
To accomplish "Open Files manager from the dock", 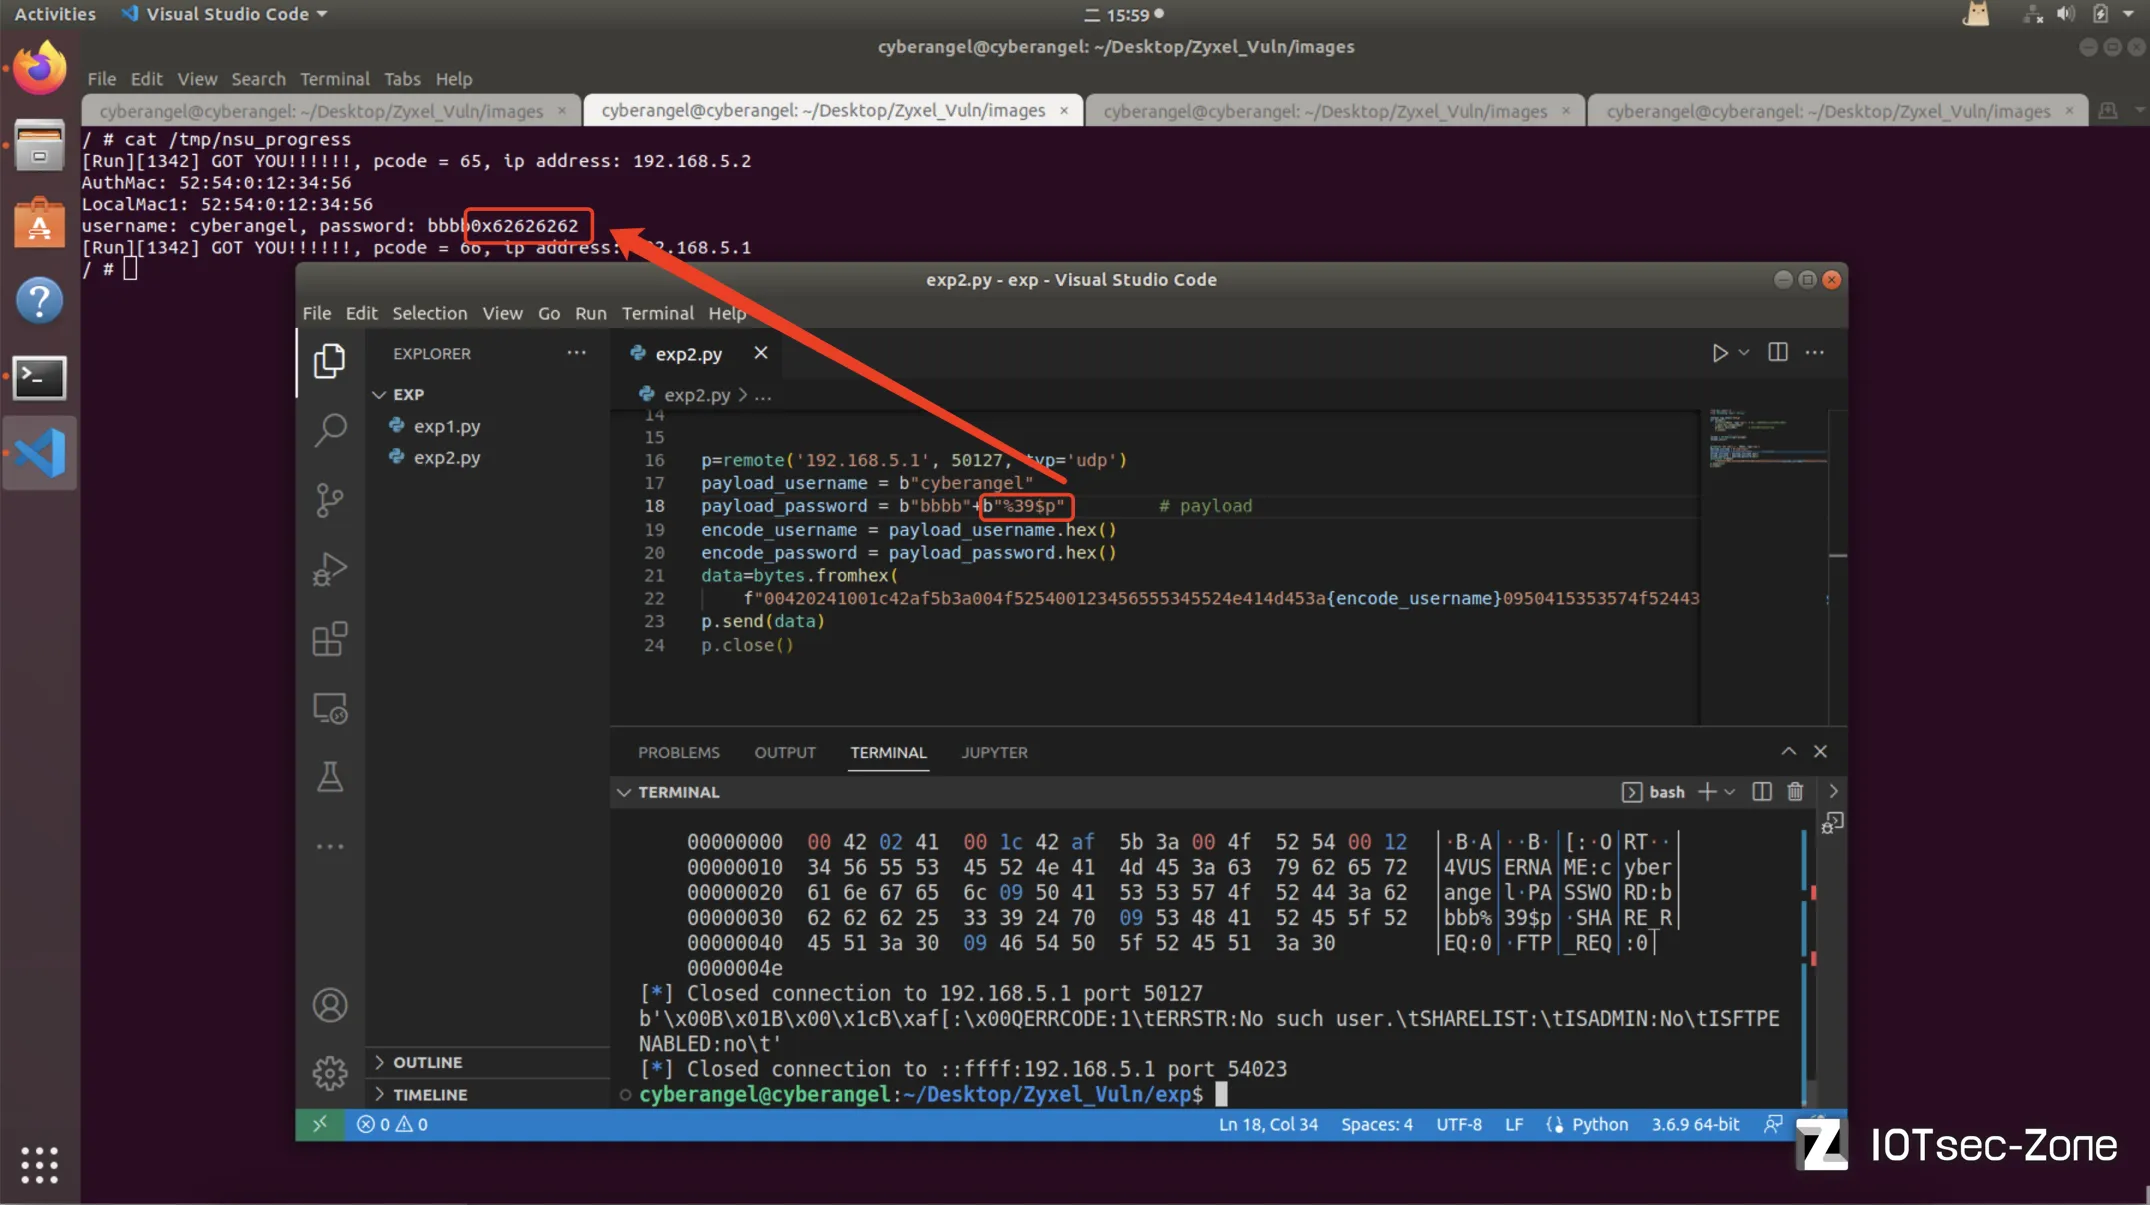I will click(39, 146).
